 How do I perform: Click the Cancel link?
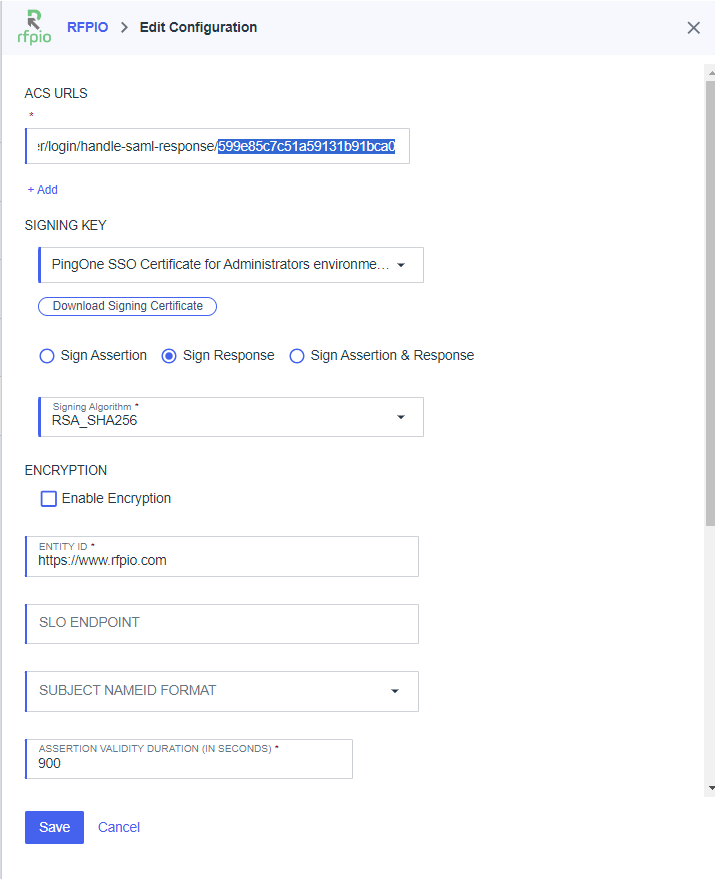pos(119,827)
